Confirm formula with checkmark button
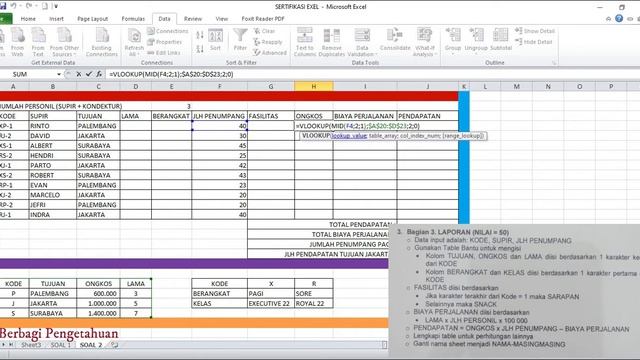 [89, 74]
